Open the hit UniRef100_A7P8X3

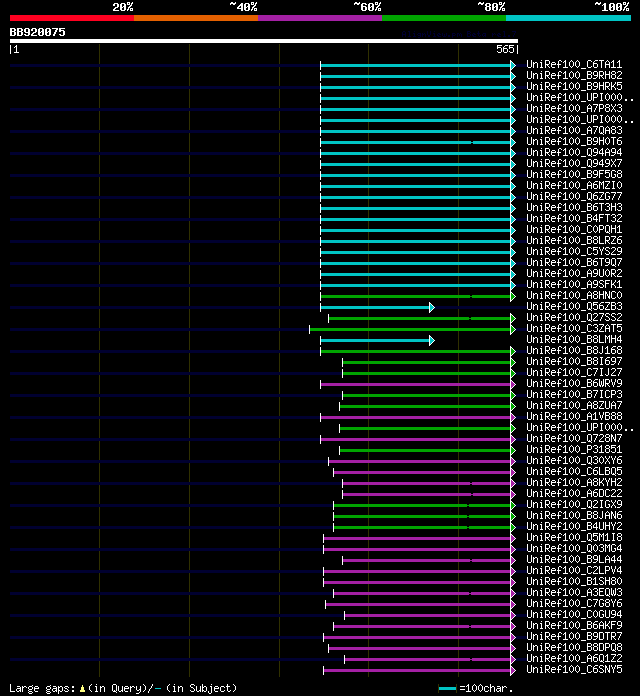click(x=574, y=108)
